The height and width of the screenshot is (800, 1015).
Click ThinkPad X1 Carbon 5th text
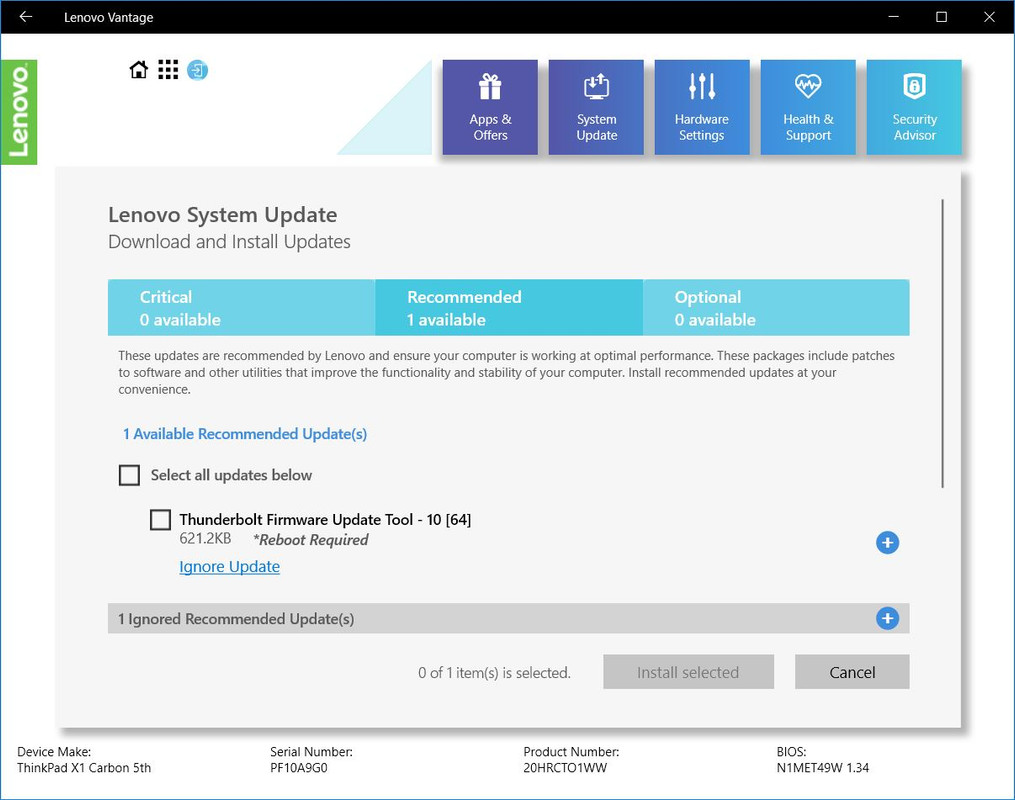(84, 768)
